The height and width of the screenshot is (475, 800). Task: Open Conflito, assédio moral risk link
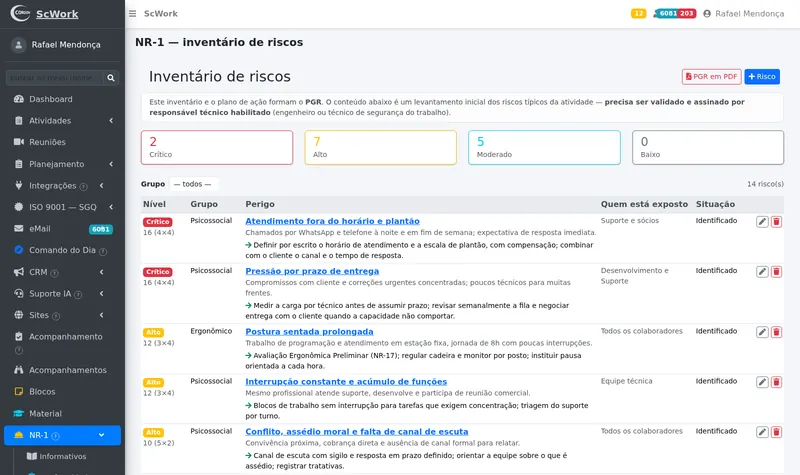coord(357,432)
